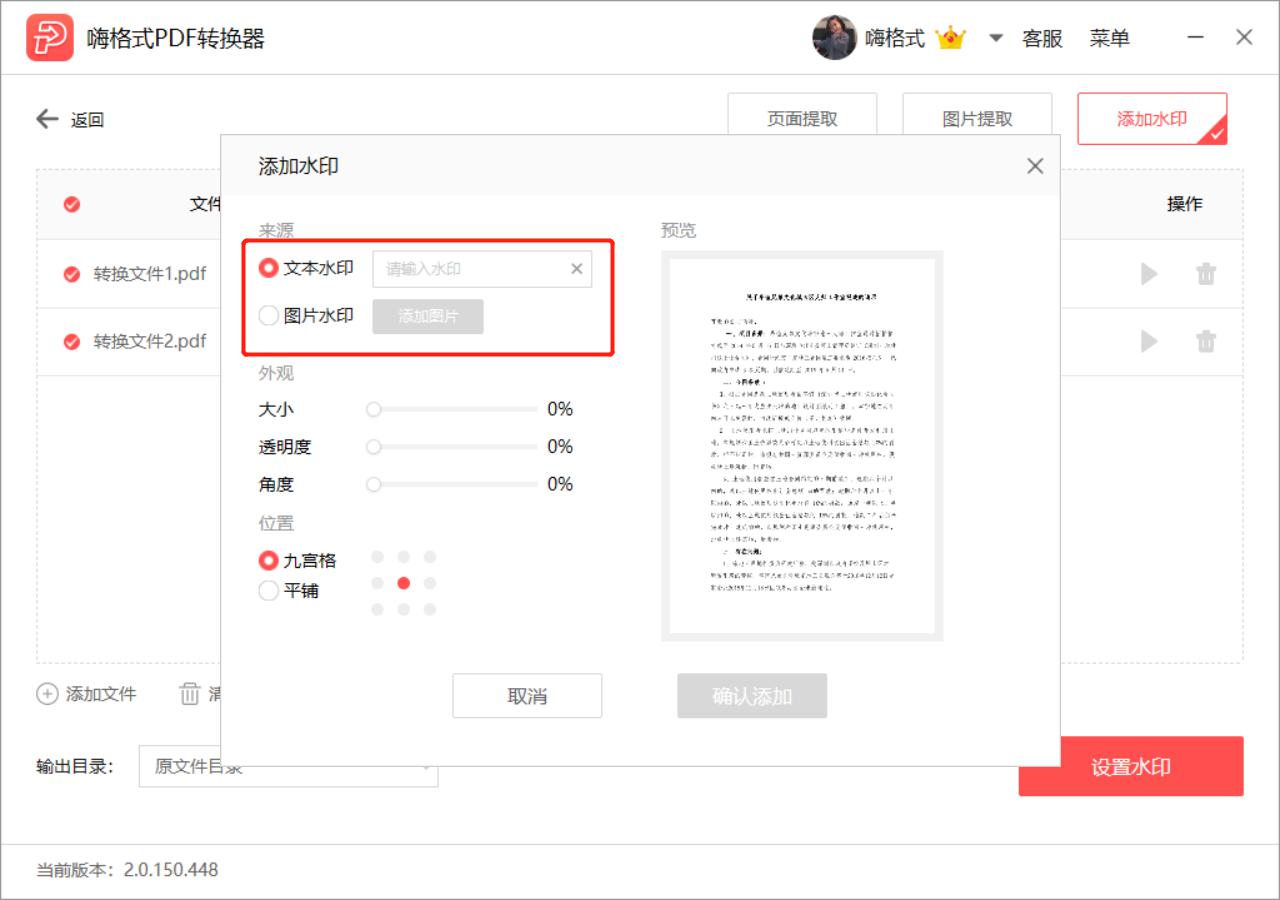Image resolution: width=1280 pixels, height=900 pixels.
Task: Click the 转换文件2.pdf file name
Action: click(150, 342)
